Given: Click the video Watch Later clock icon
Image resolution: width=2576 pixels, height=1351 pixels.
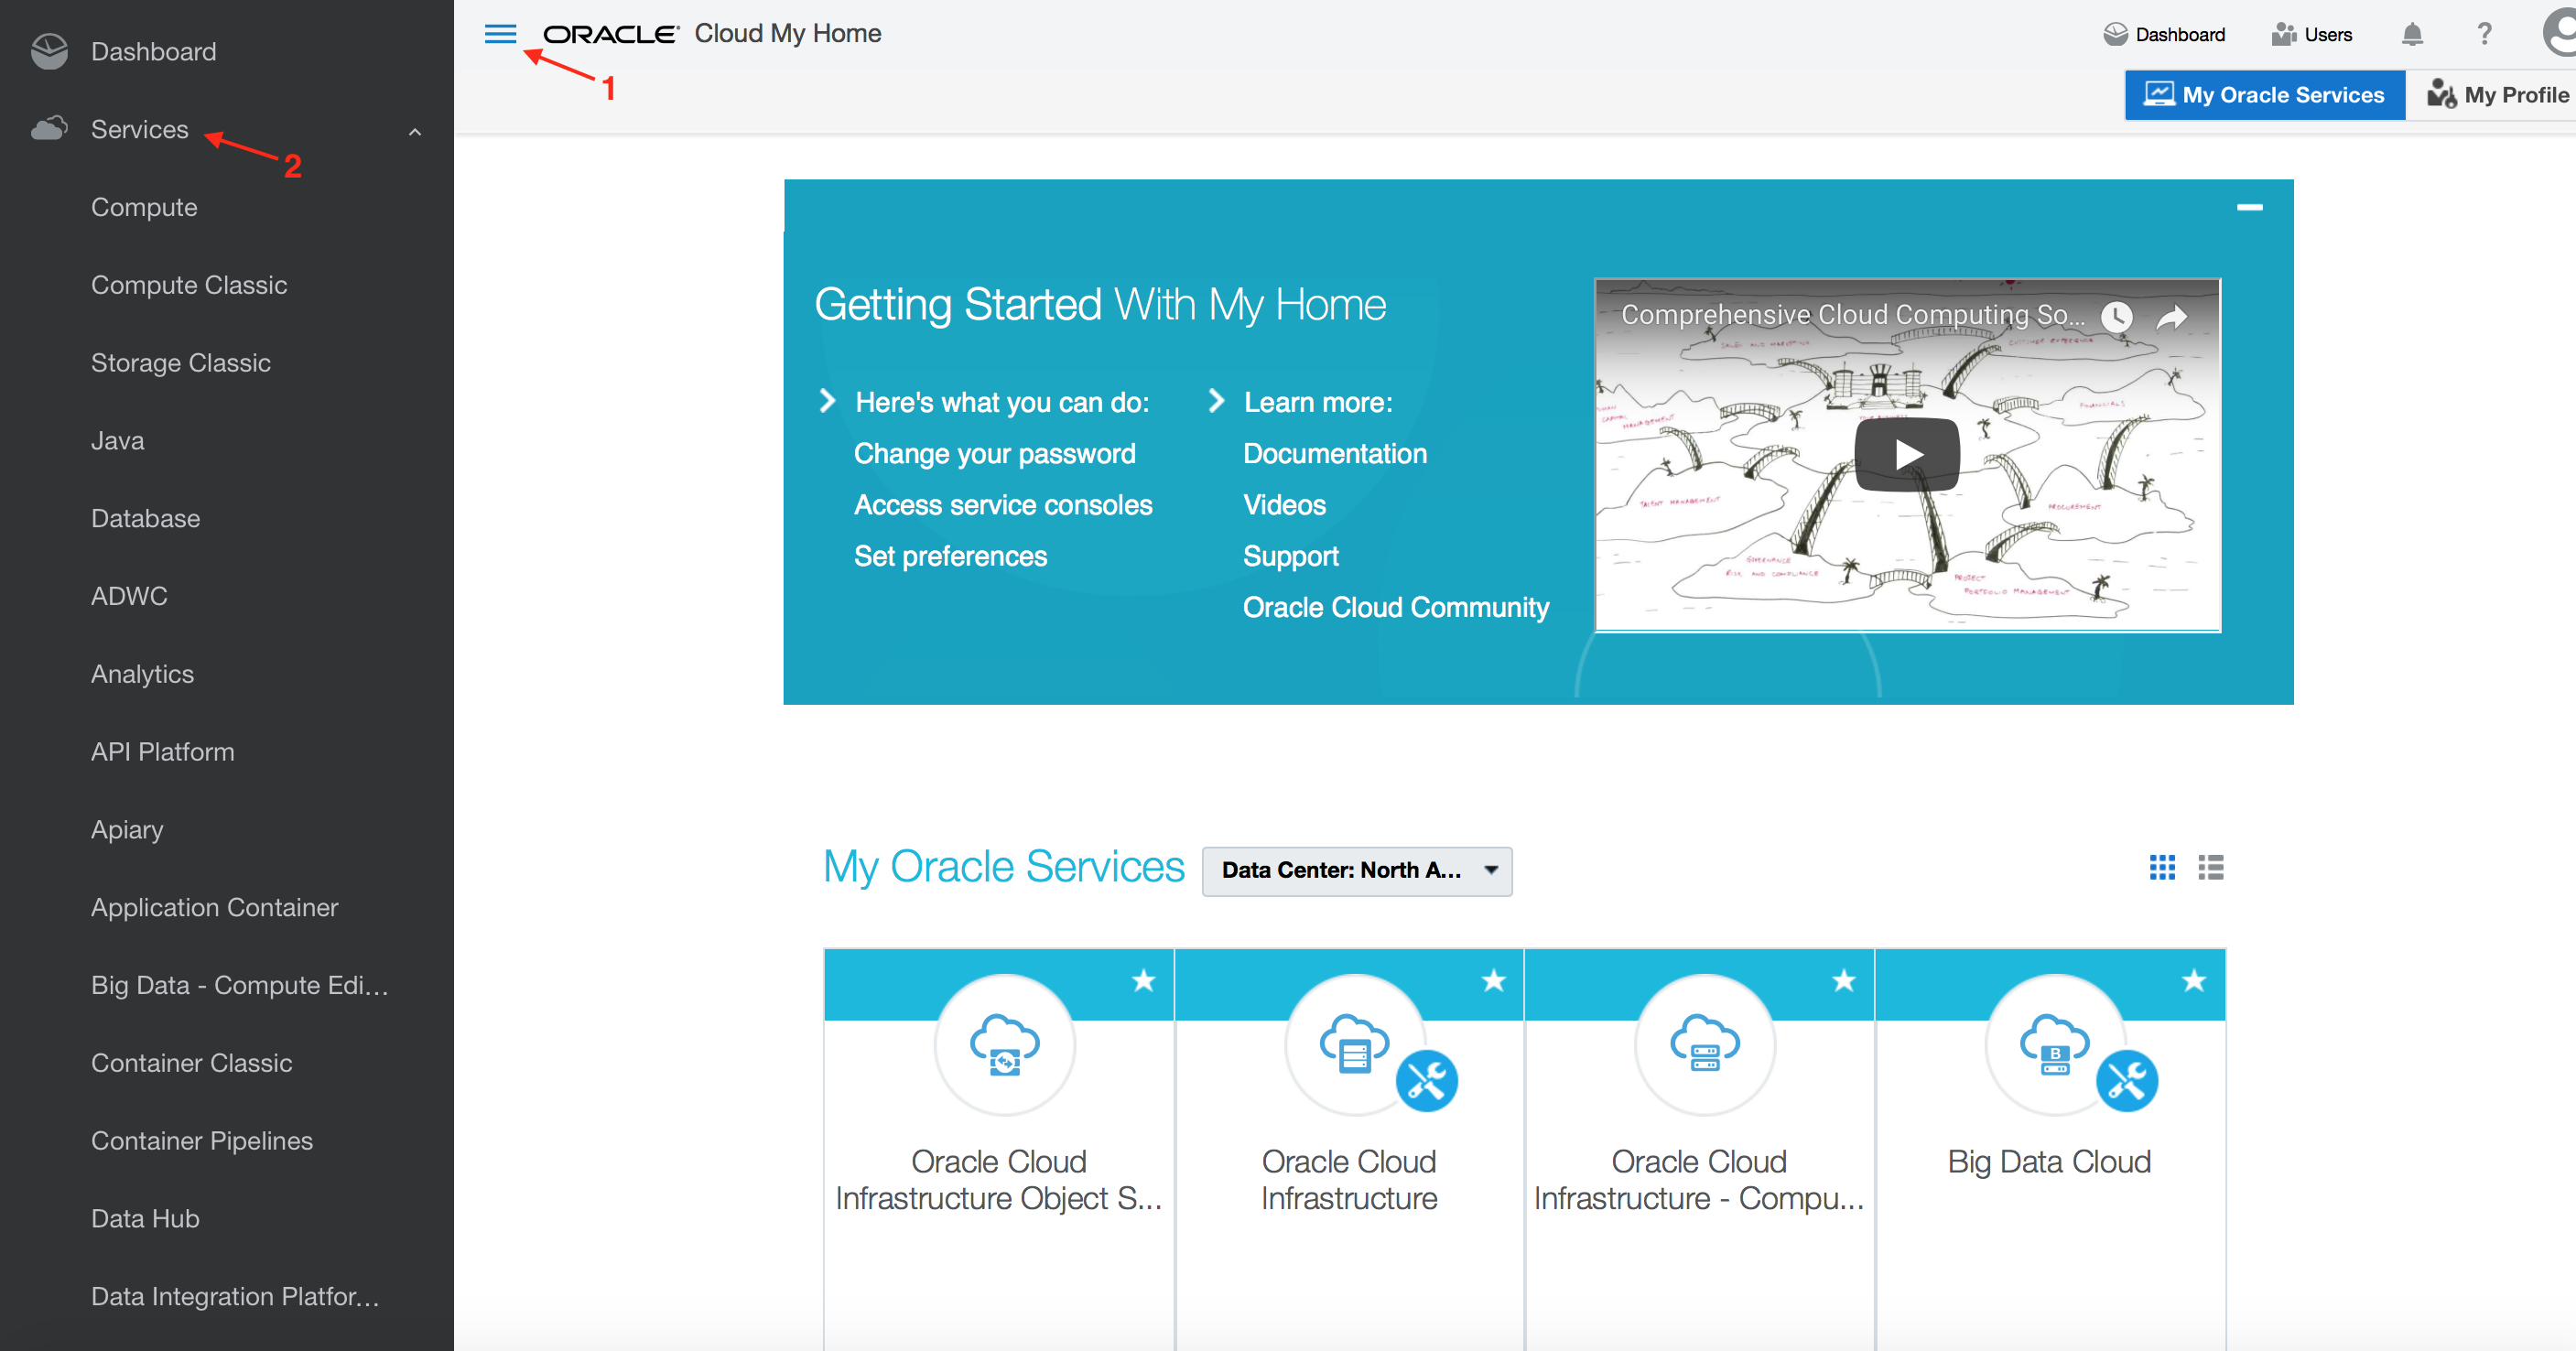Looking at the screenshot, I should [2116, 317].
